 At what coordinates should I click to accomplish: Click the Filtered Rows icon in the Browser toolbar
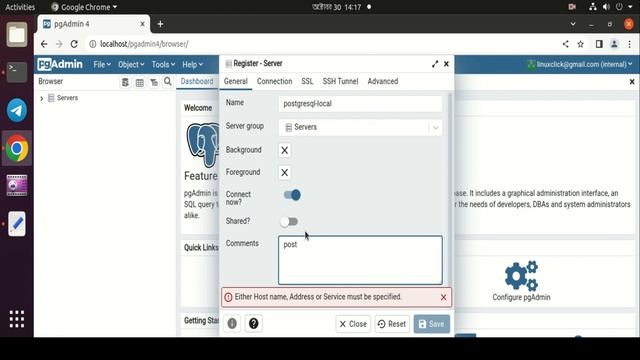[x=154, y=82]
